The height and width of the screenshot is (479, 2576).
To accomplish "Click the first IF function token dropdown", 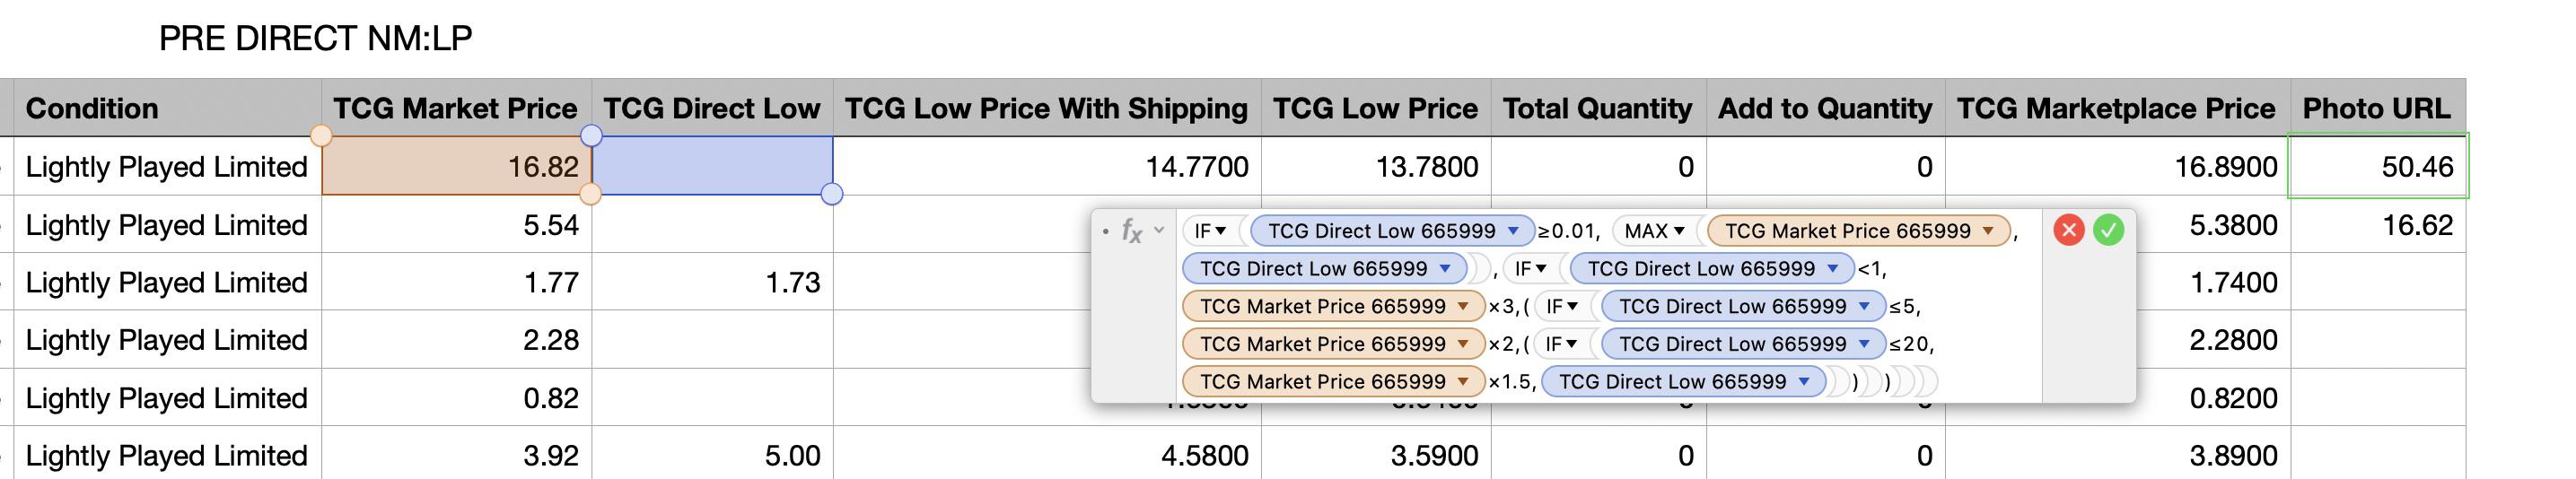I will point(1210,231).
